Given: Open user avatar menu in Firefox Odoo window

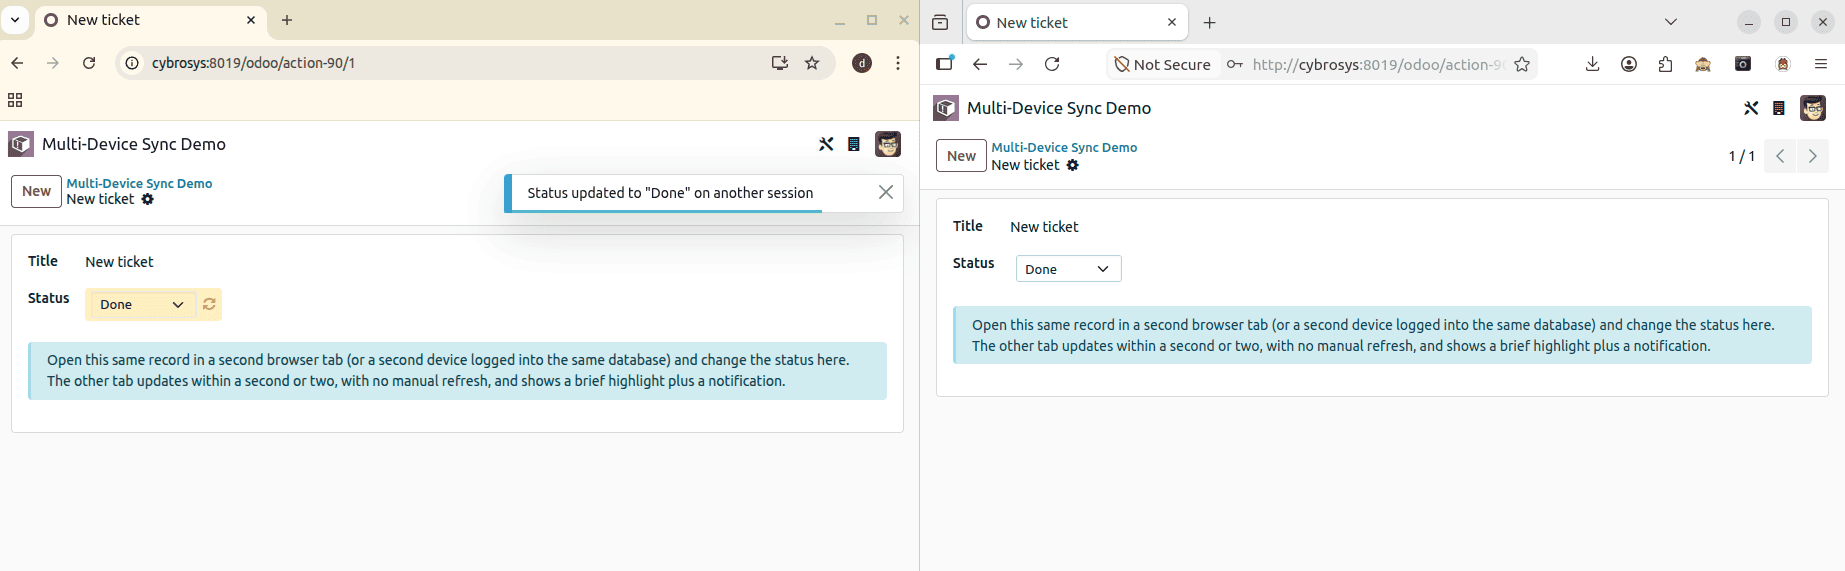Looking at the screenshot, I should tap(1813, 108).
